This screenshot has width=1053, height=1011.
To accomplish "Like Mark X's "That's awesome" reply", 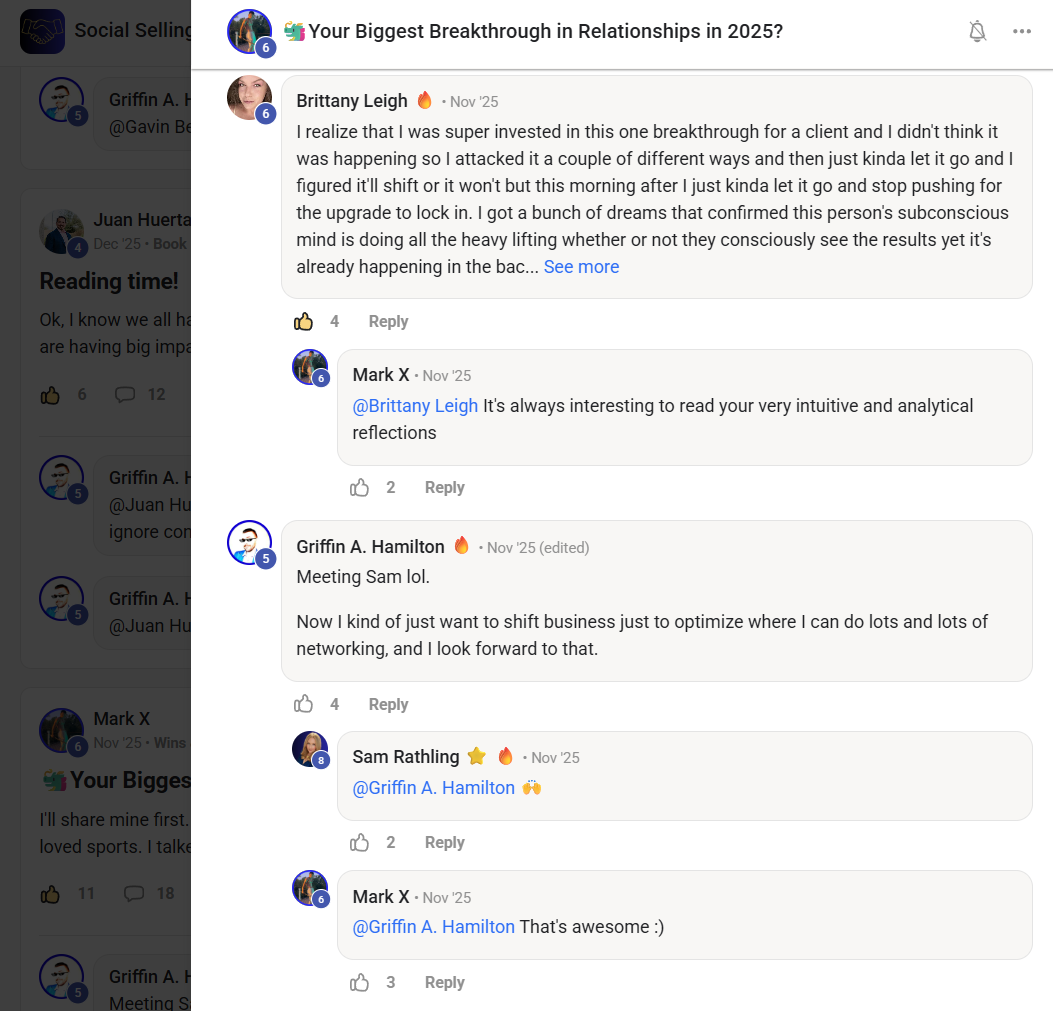I will [x=360, y=983].
